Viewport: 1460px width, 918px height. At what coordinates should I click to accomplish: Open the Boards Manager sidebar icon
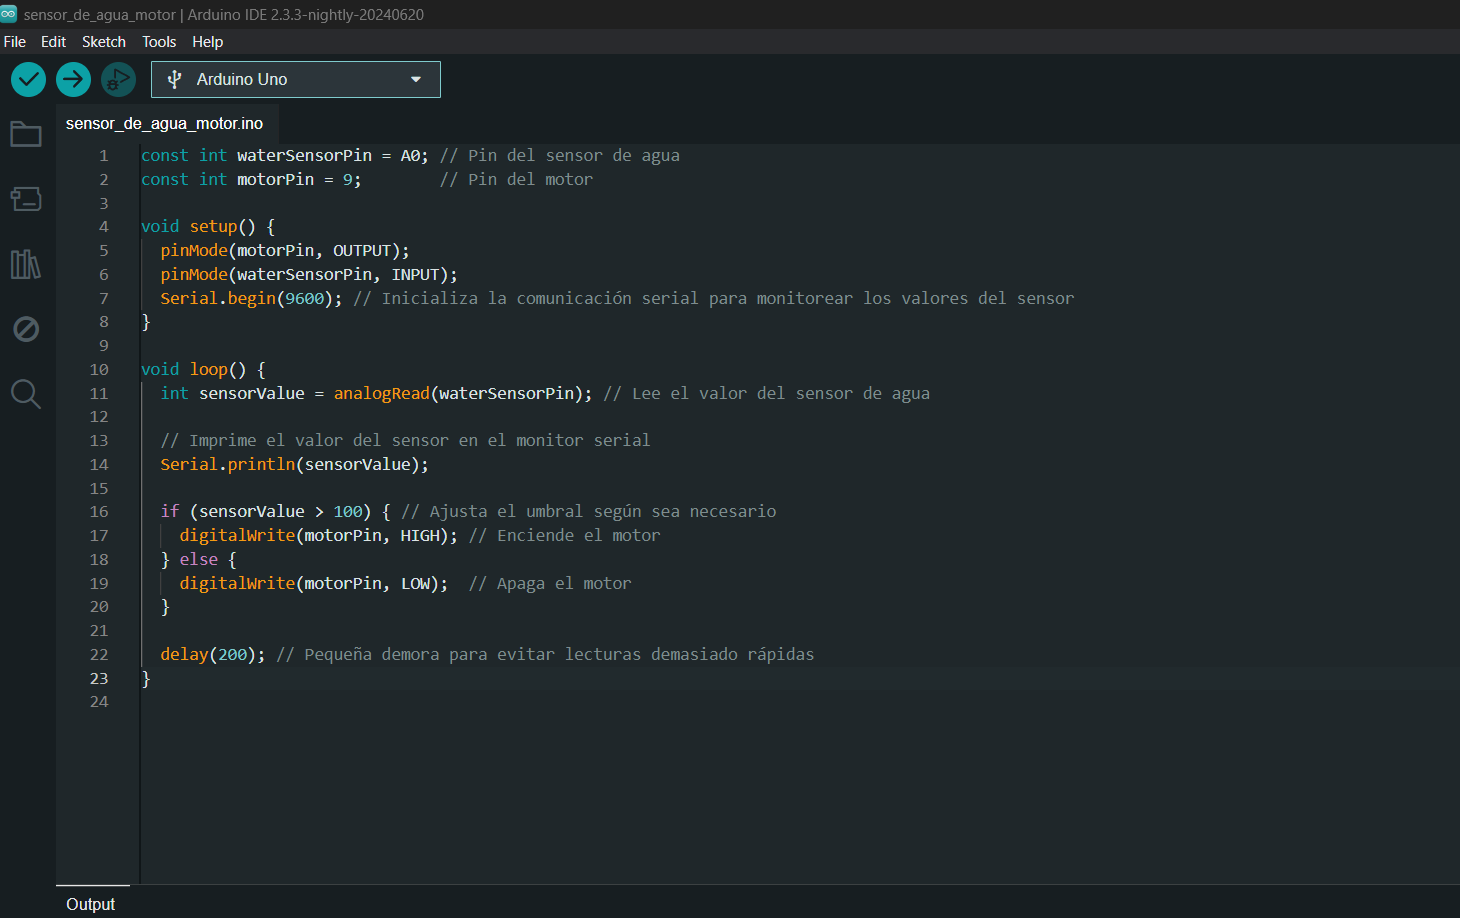[x=26, y=199]
